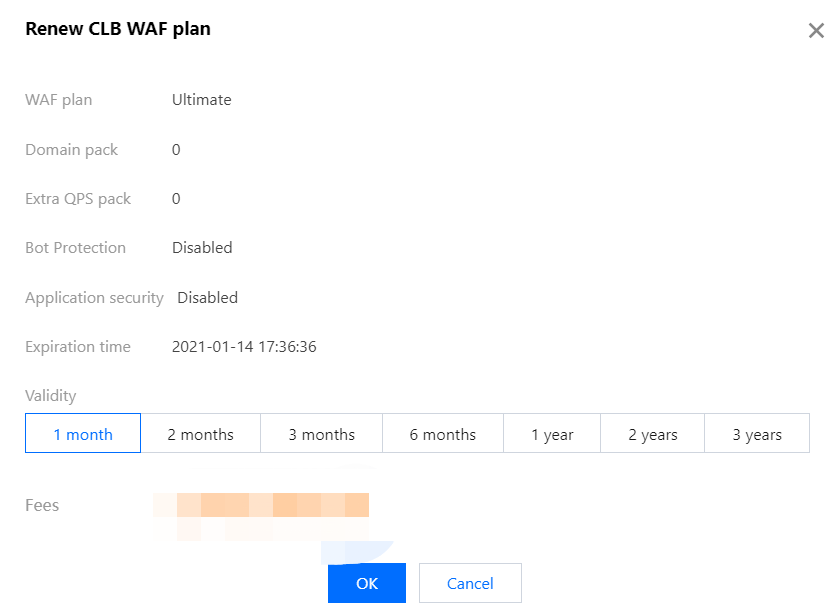835x610 pixels.
Task: Pick 3 years as validity
Action: pyautogui.click(x=757, y=434)
